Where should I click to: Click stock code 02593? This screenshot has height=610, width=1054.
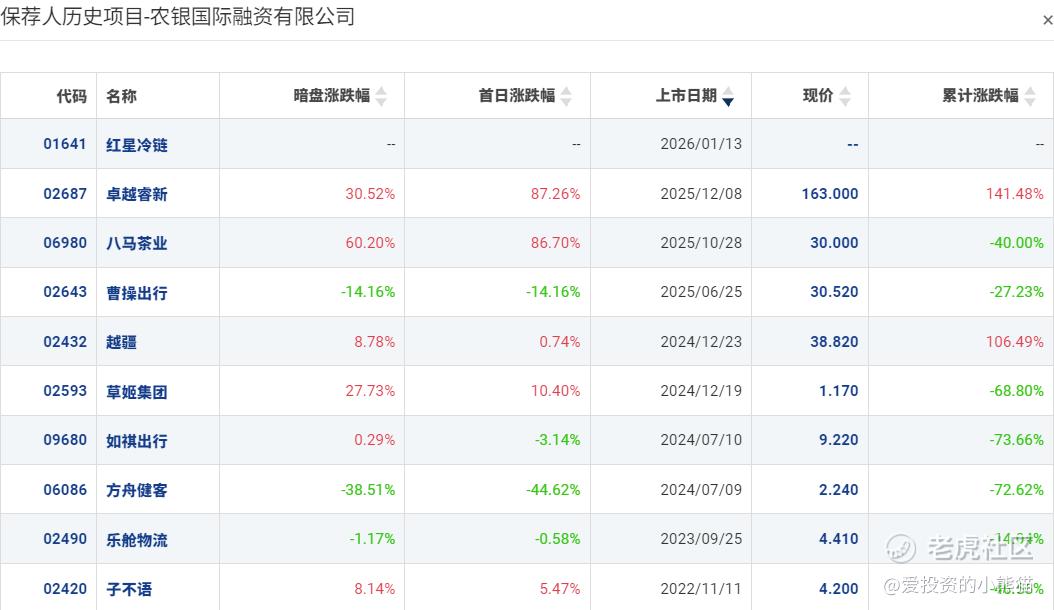(x=65, y=391)
